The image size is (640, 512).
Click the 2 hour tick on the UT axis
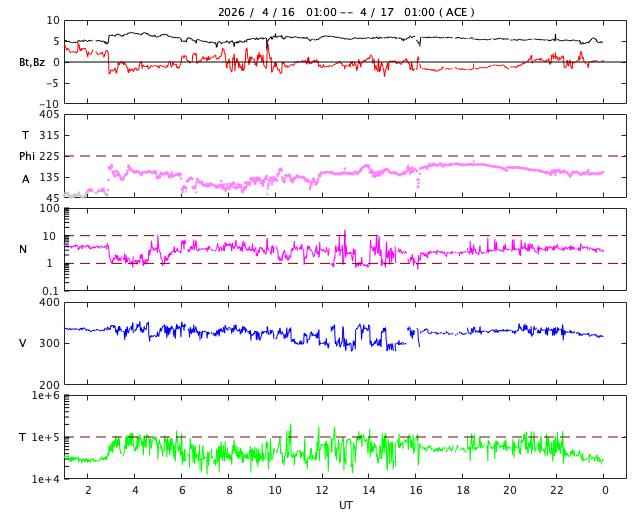pos(88,491)
